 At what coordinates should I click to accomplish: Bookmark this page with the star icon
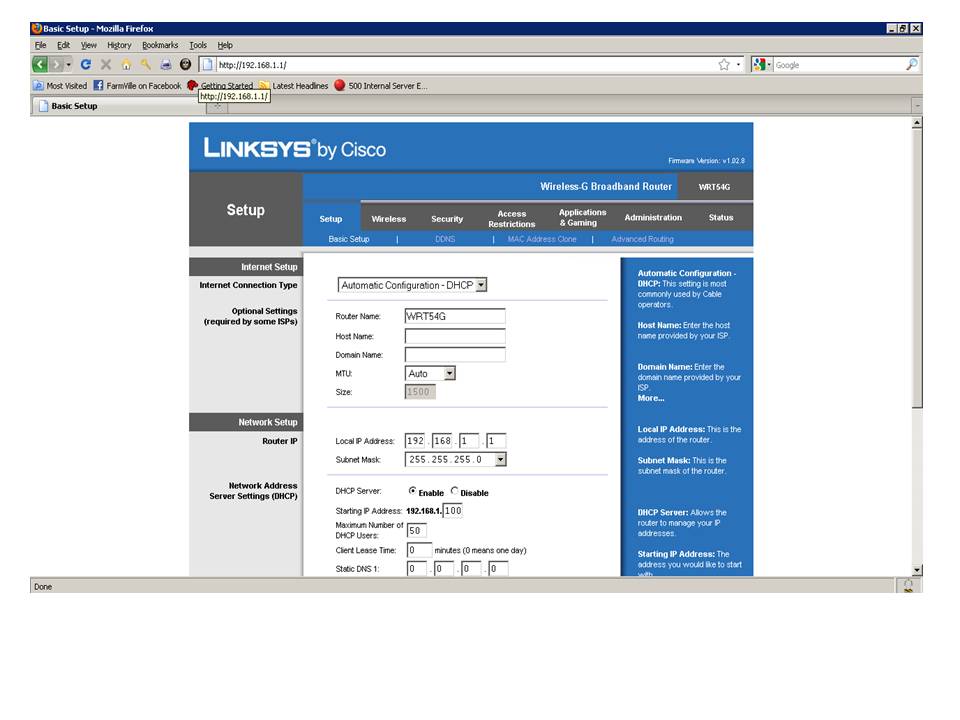tap(724, 64)
